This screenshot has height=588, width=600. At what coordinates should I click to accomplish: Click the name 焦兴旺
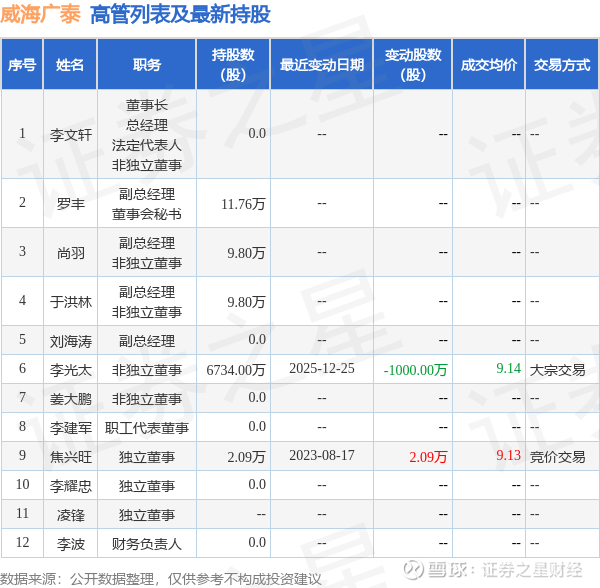pyautogui.click(x=71, y=456)
